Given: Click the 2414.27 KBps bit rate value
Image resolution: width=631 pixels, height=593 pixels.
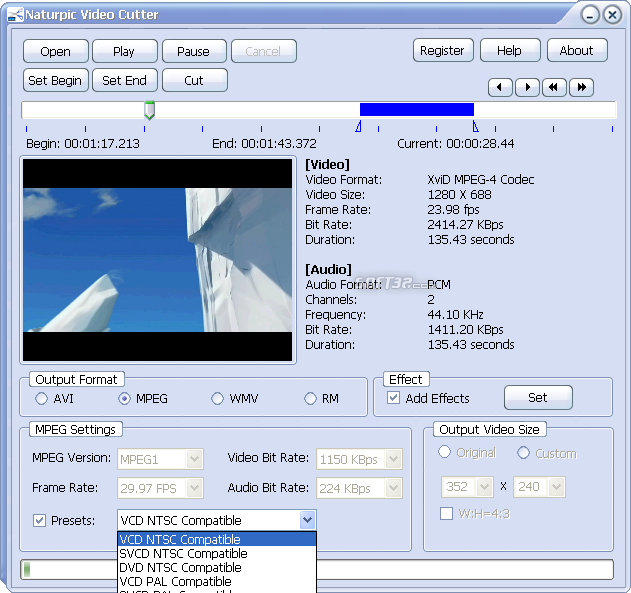Looking at the screenshot, I should [x=465, y=224].
